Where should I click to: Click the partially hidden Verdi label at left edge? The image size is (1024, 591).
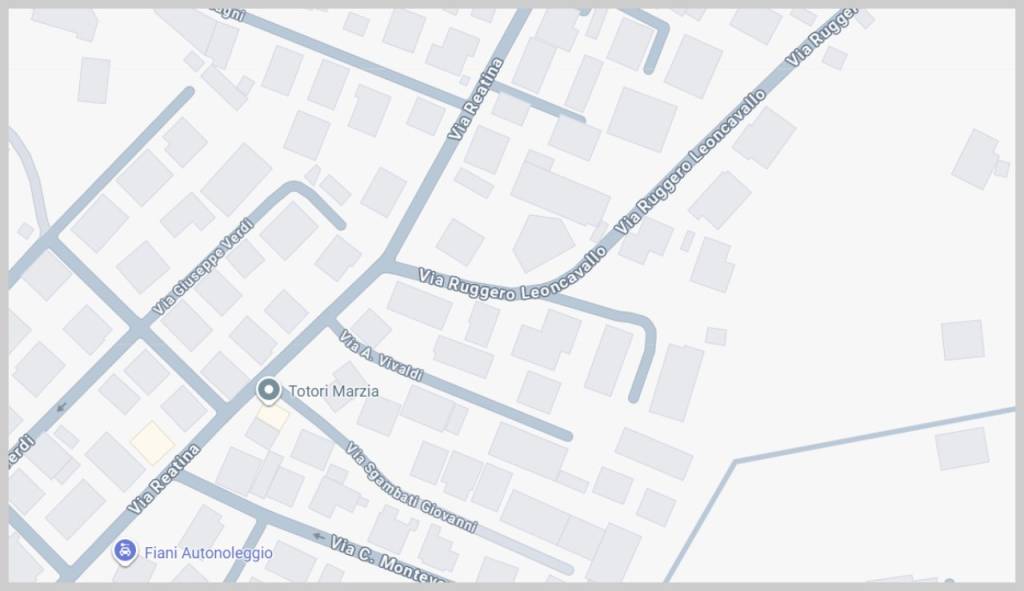pos(21,452)
